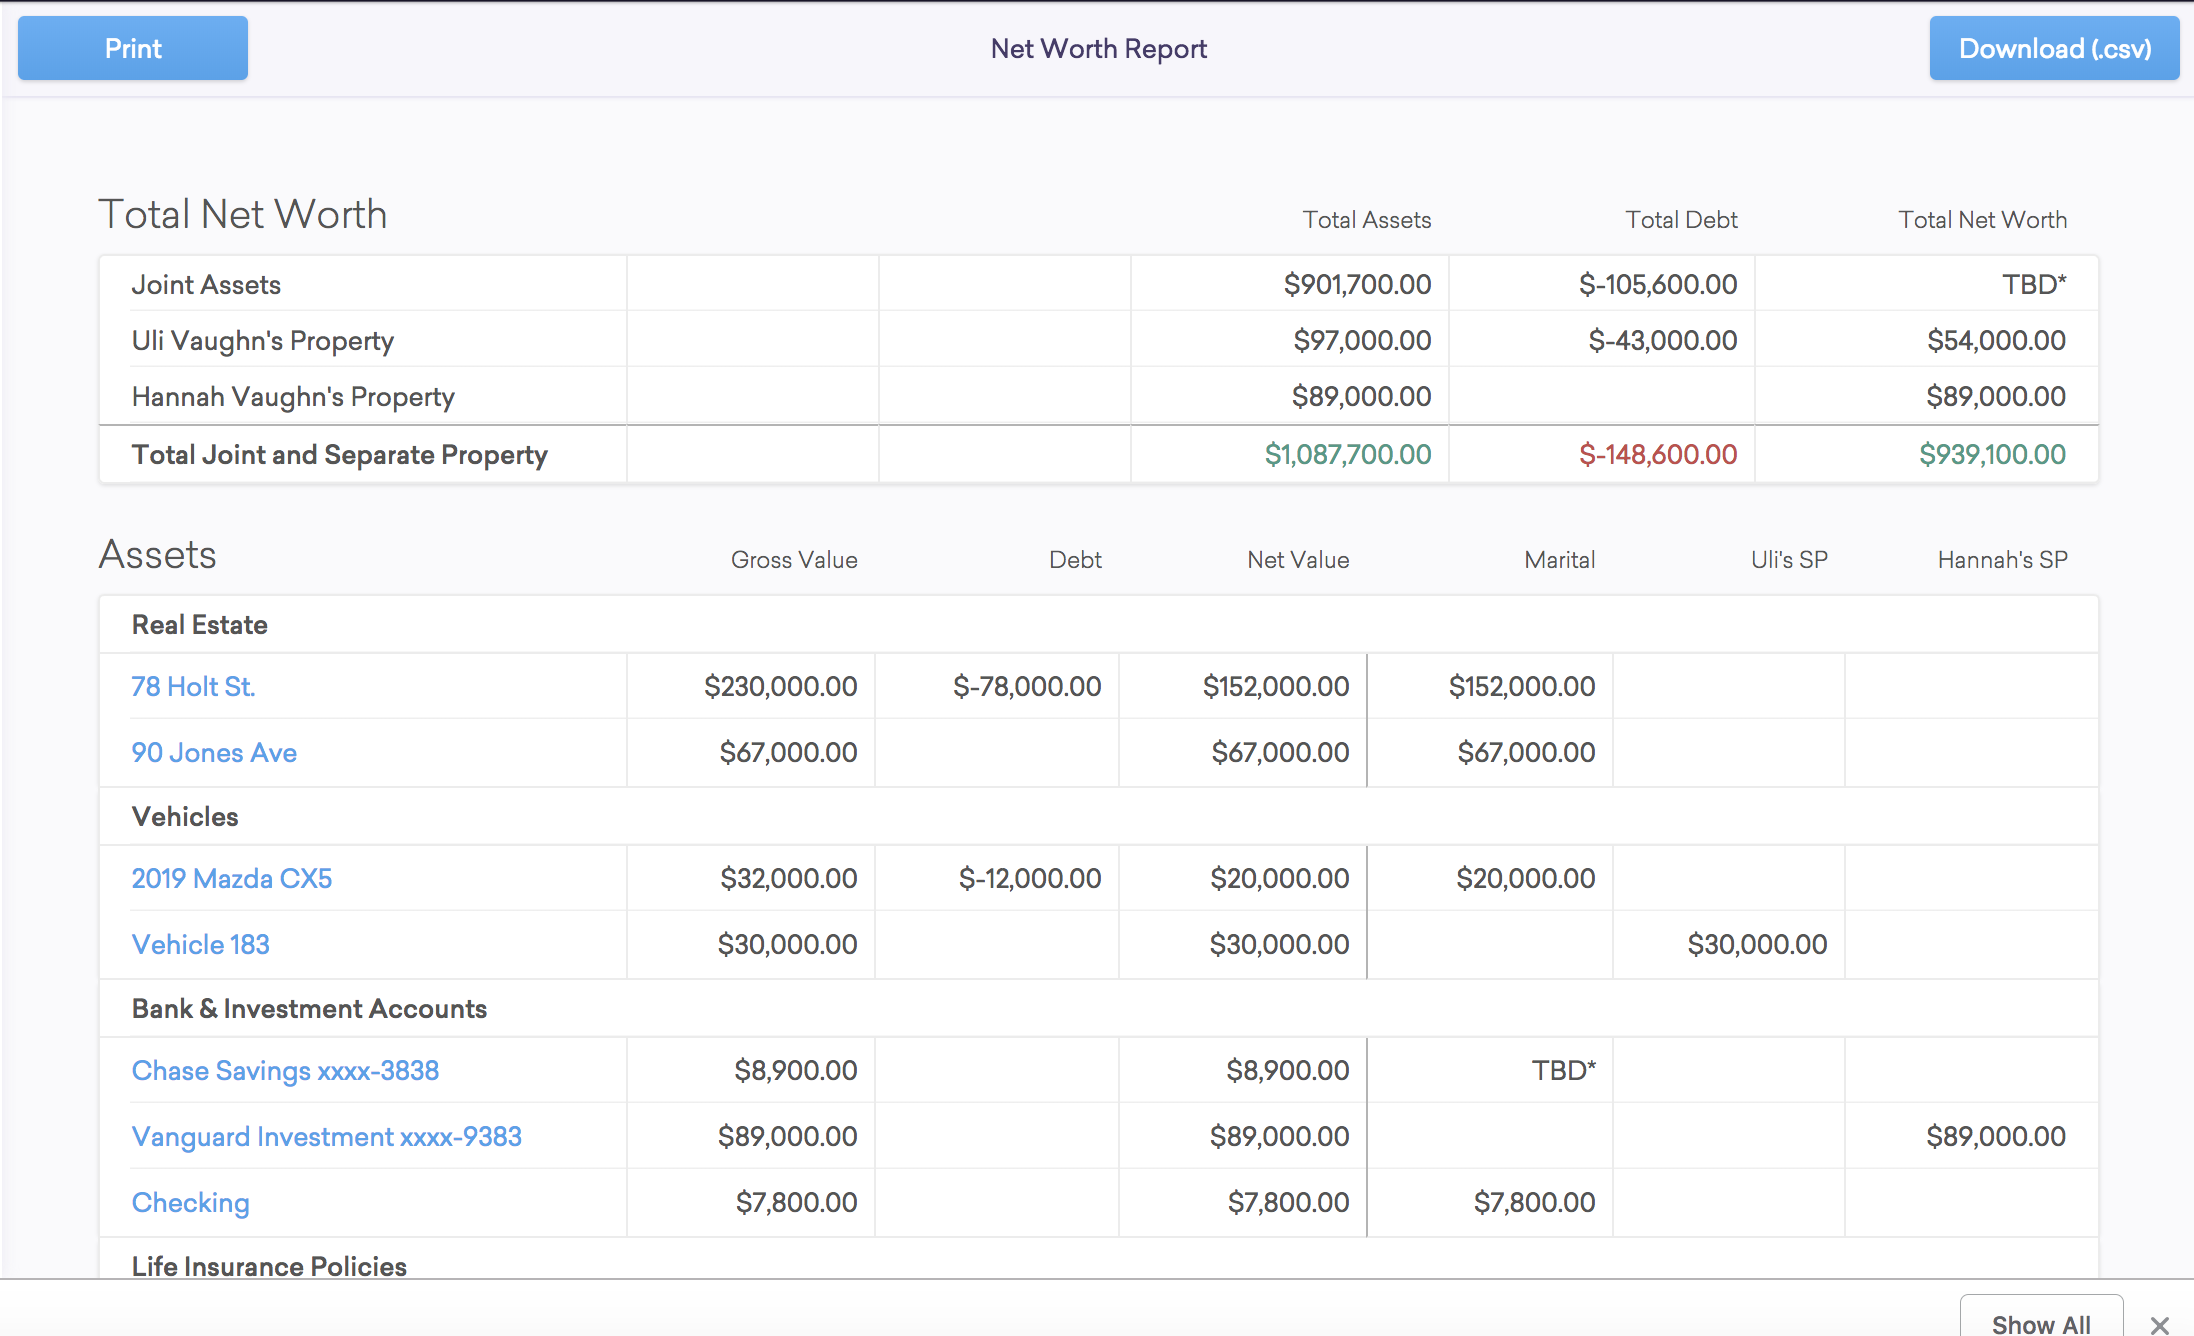Click the $230,000.00 gross value for 78 Holt St.

point(780,686)
